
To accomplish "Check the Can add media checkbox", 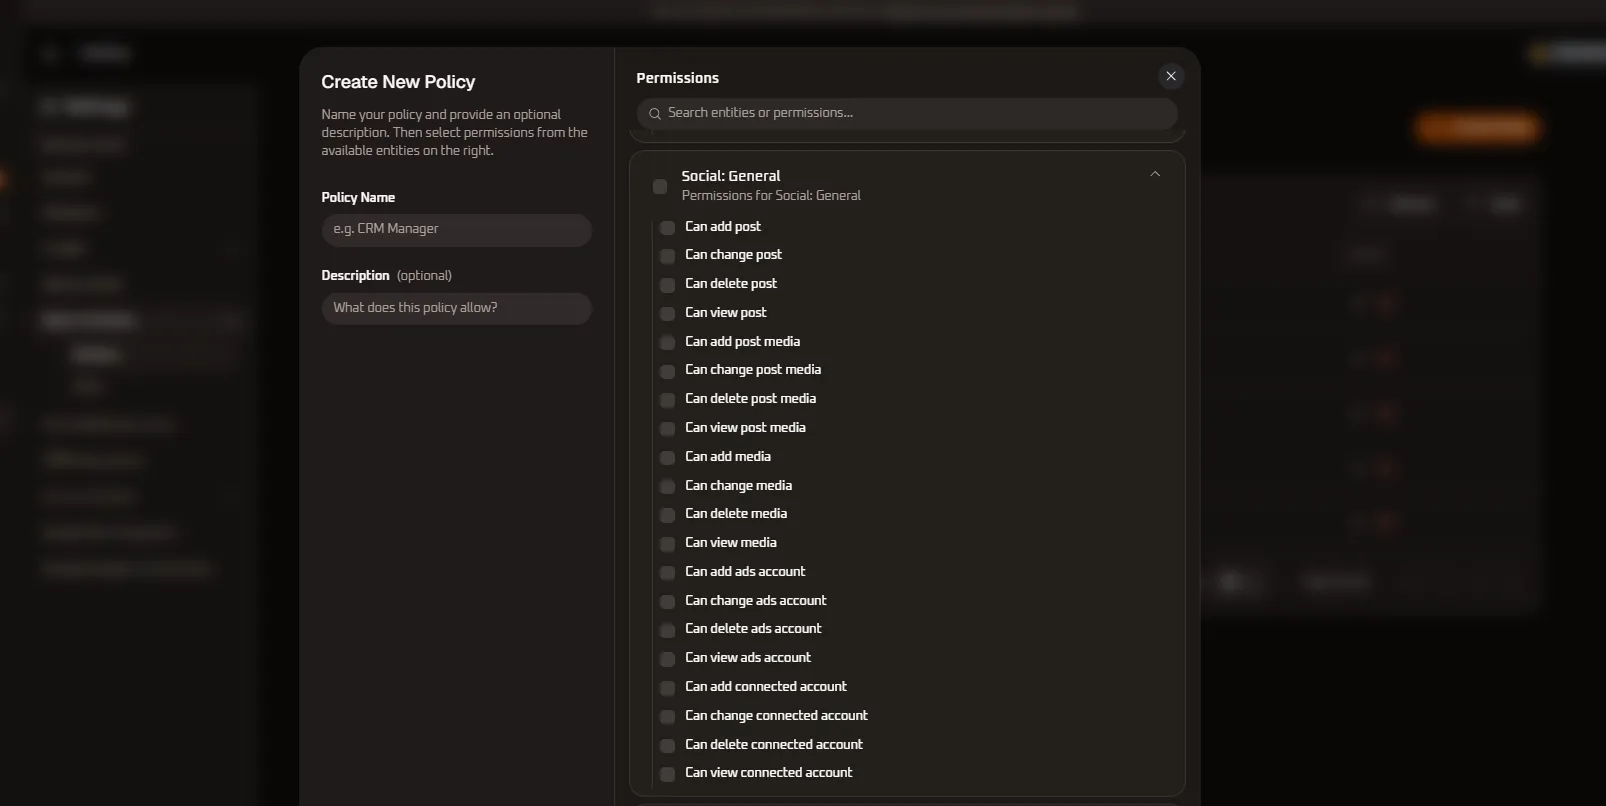I will [x=667, y=458].
